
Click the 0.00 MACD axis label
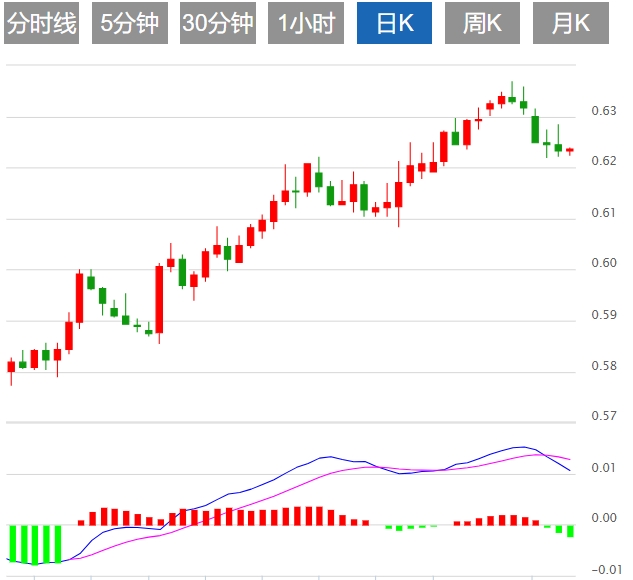coord(605,518)
